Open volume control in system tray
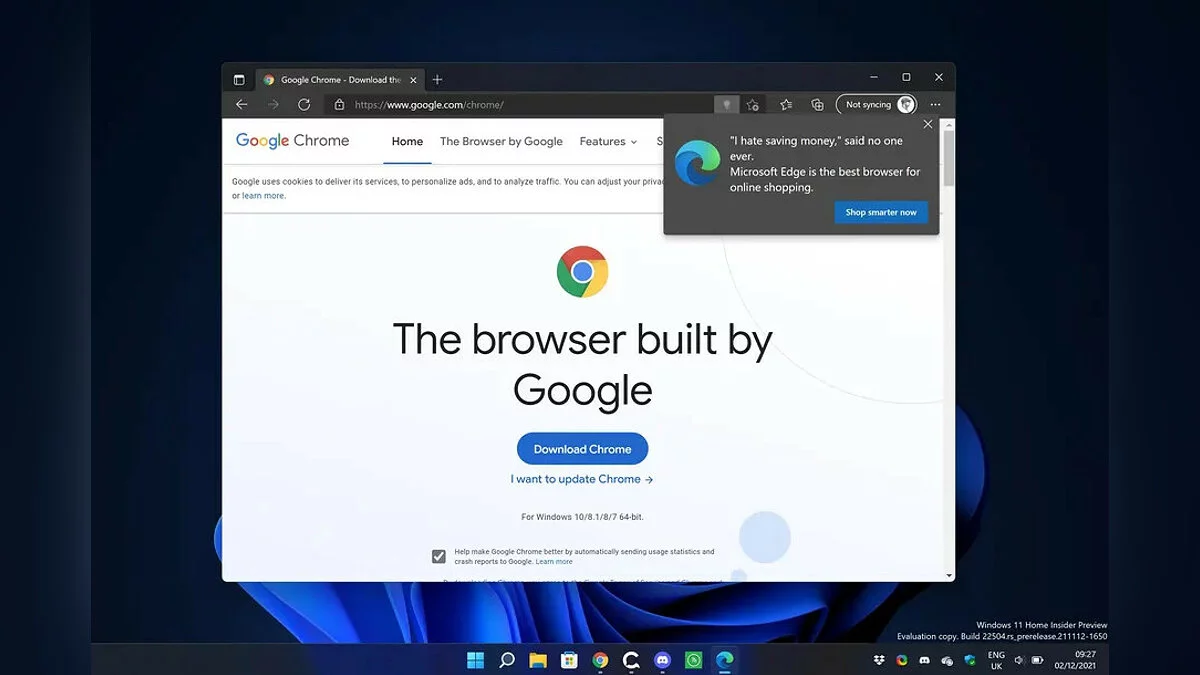This screenshot has height=675, width=1200. (x=1018, y=660)
